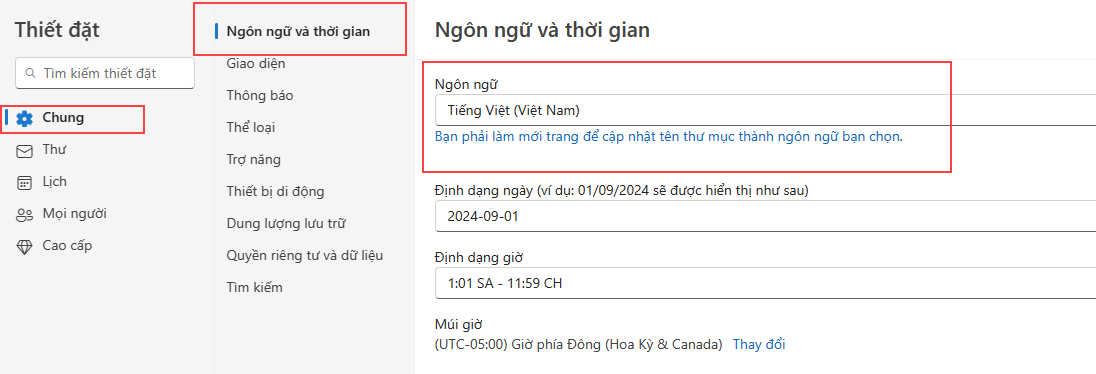Open the Định dạng giờ dropdown
This screenshot has width=1096, height=374.
pos(765,284)
